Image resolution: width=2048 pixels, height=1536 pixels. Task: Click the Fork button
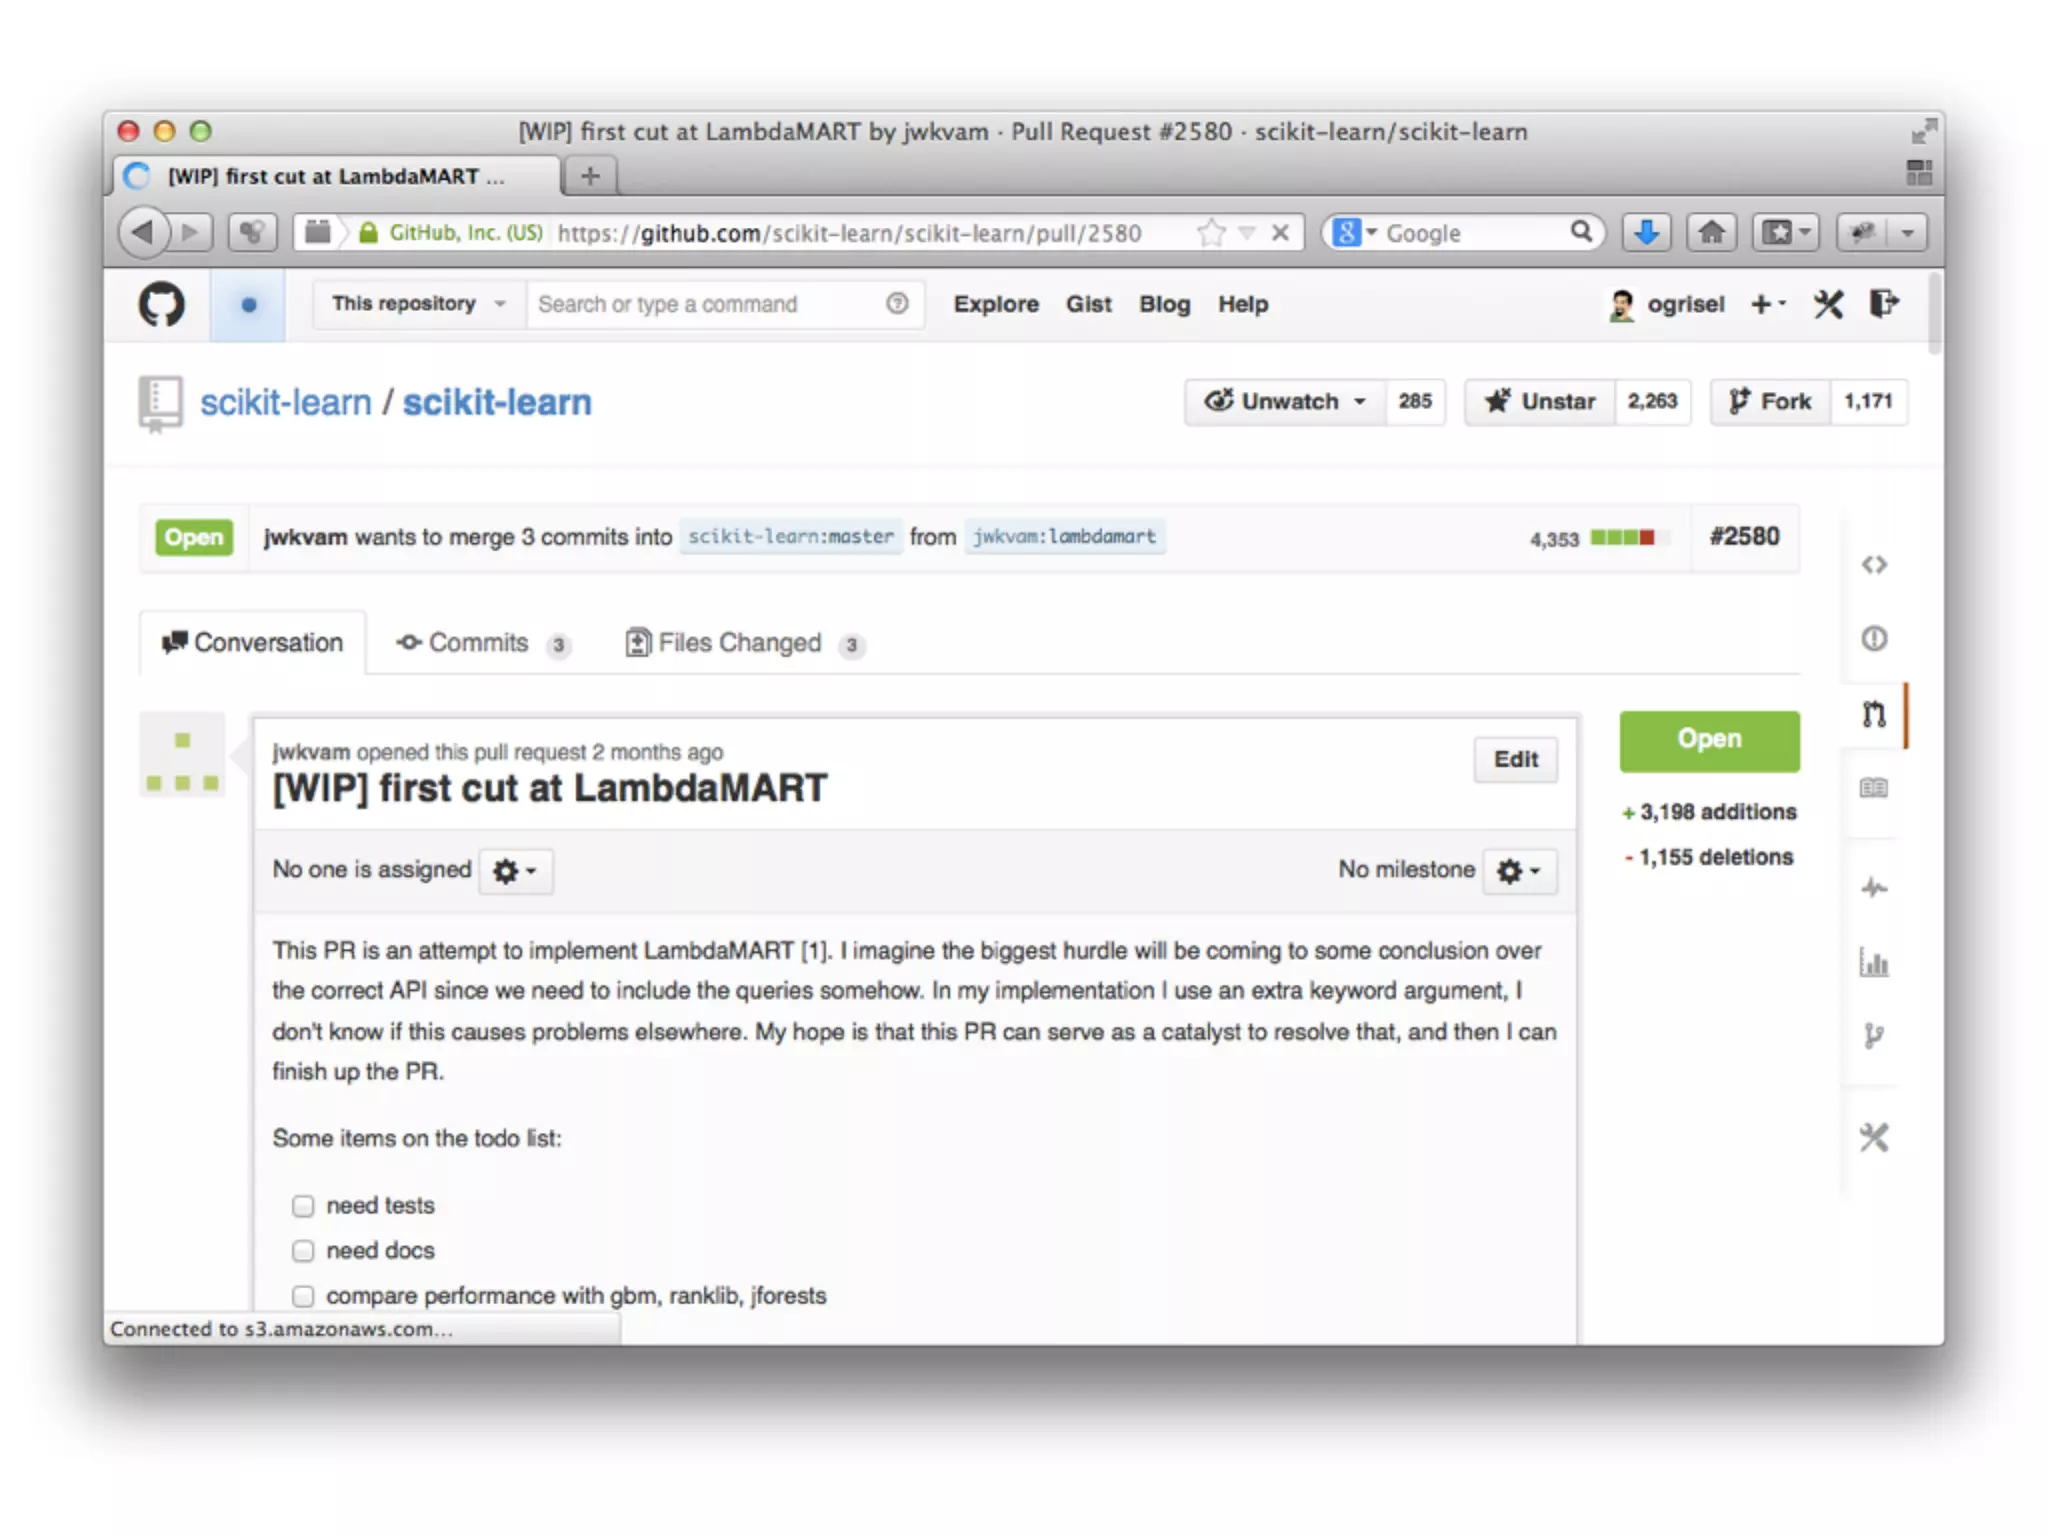point(1771,402)
